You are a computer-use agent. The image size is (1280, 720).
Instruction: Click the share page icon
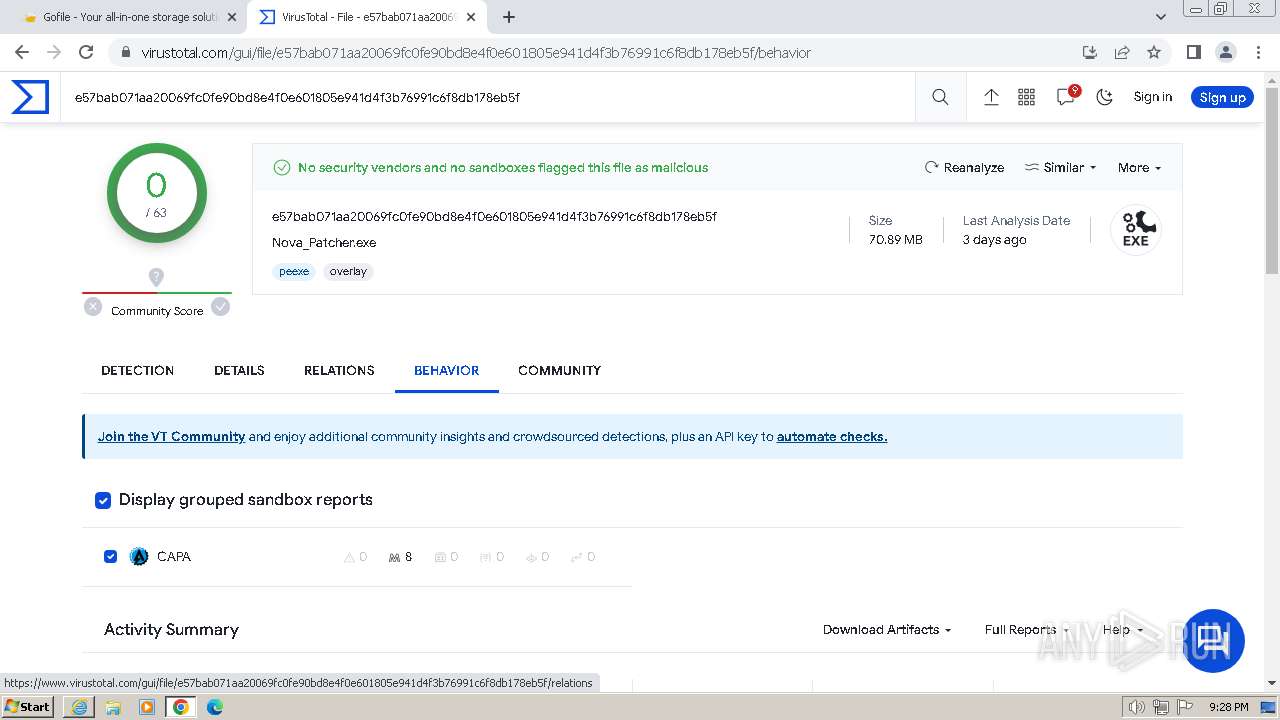pyautogui.click(x=1122, y=52)
